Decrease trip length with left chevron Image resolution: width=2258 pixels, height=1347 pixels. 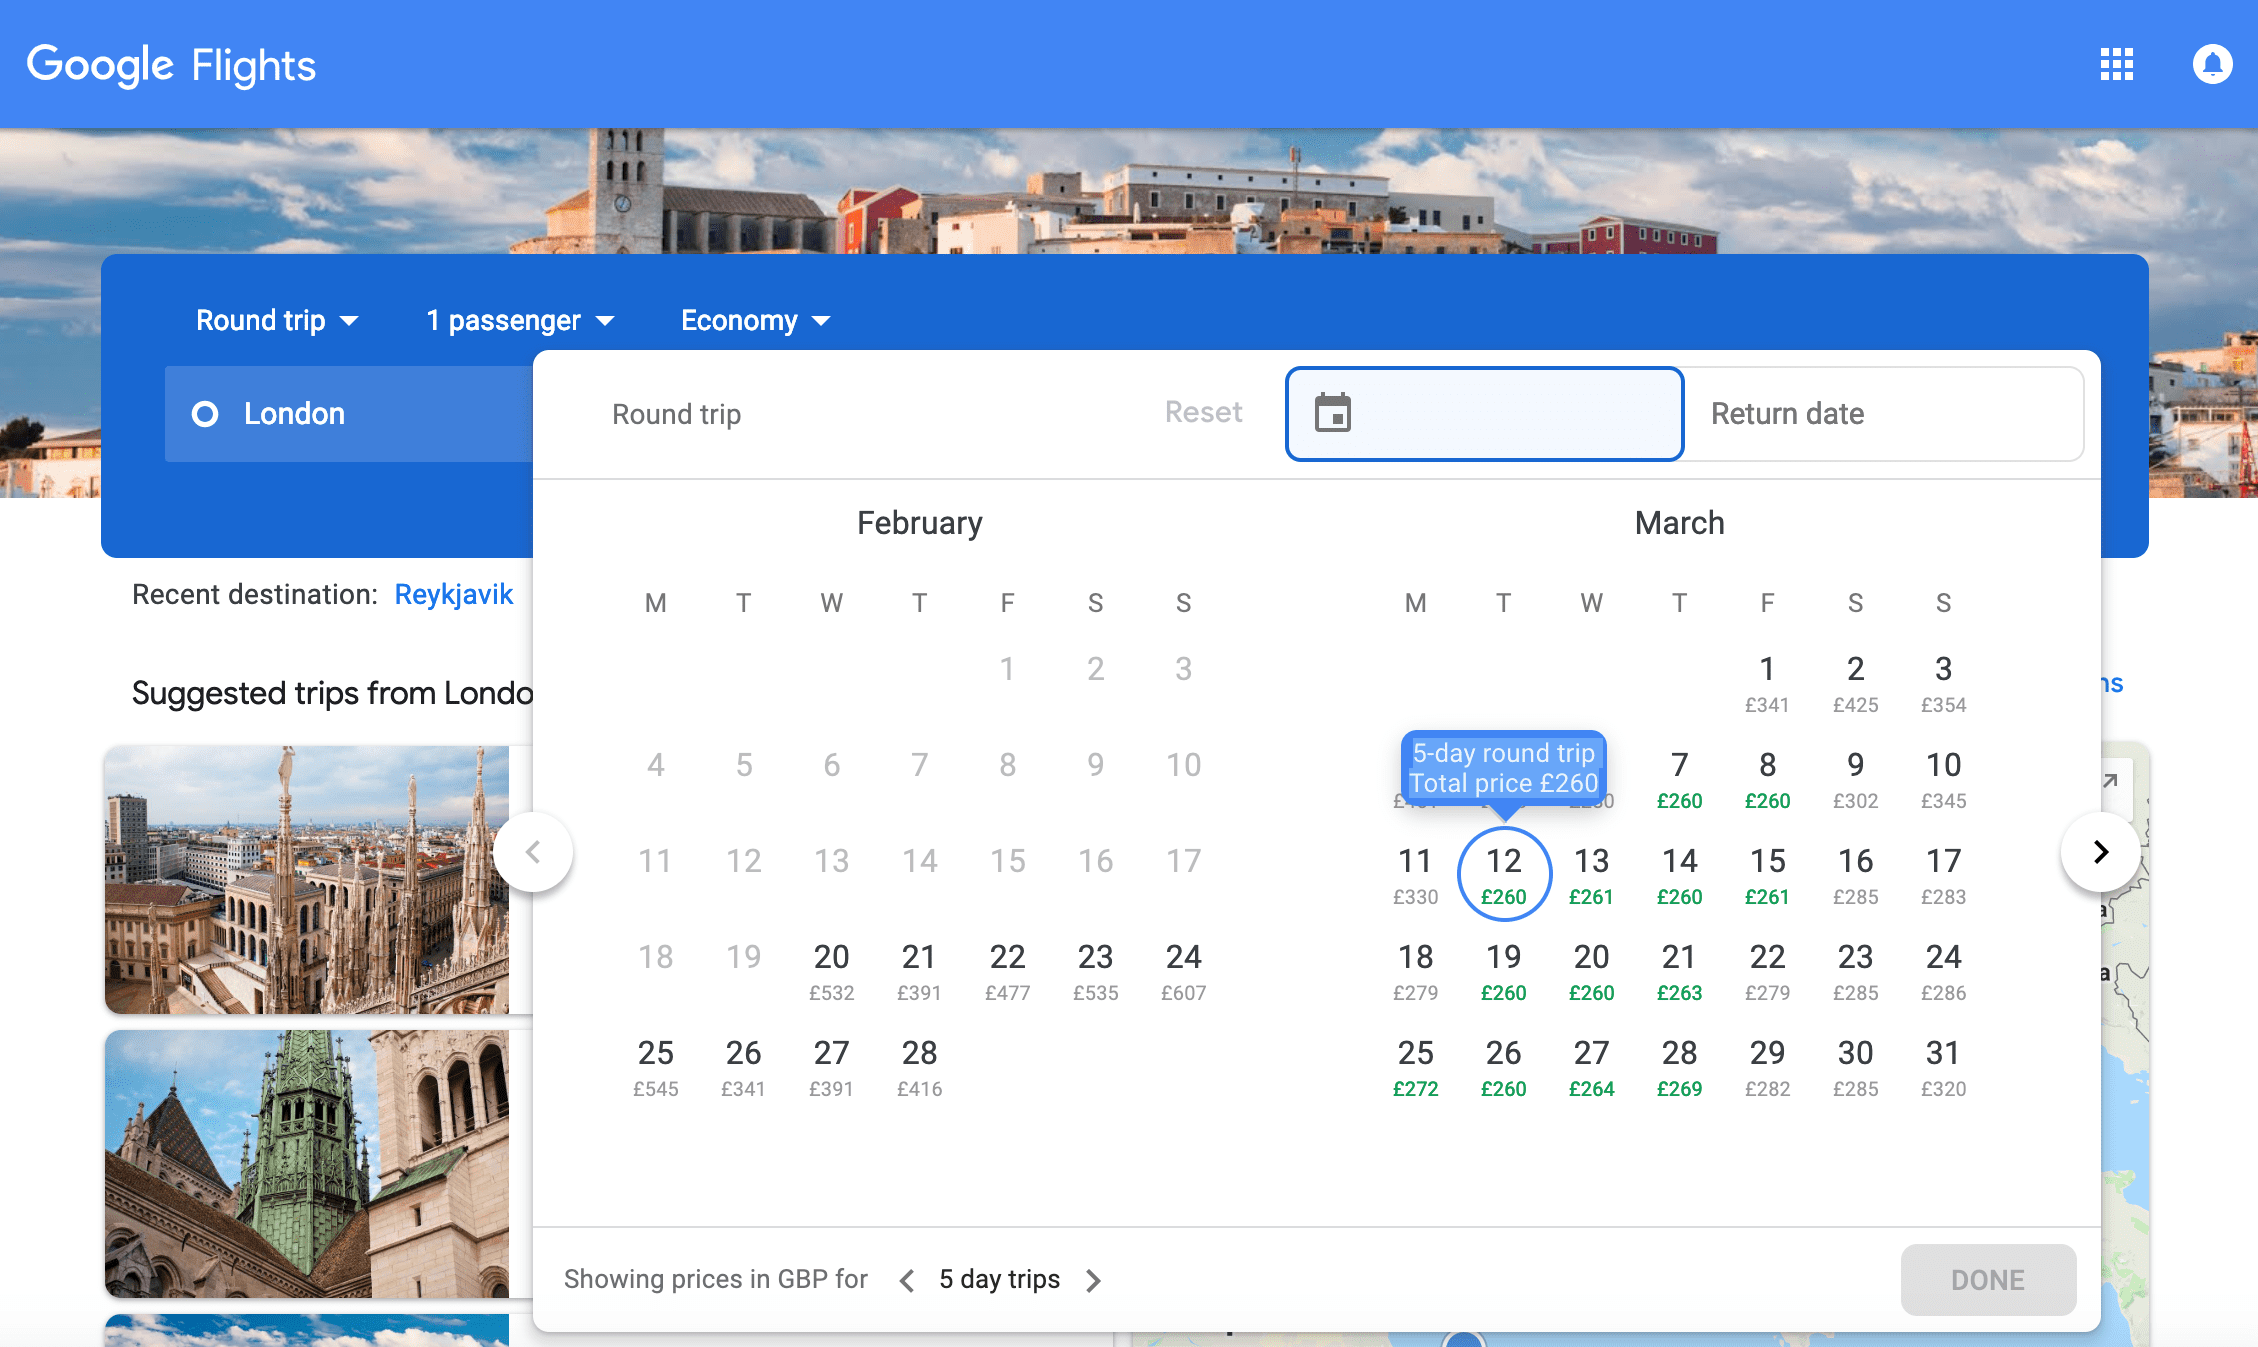pyautogui.click(x=907, y=1280)
